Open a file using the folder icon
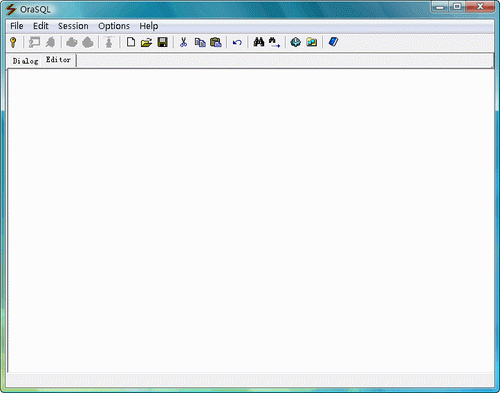Image resolution: width=500 pixels, height=393 pixels. (146, 42)
